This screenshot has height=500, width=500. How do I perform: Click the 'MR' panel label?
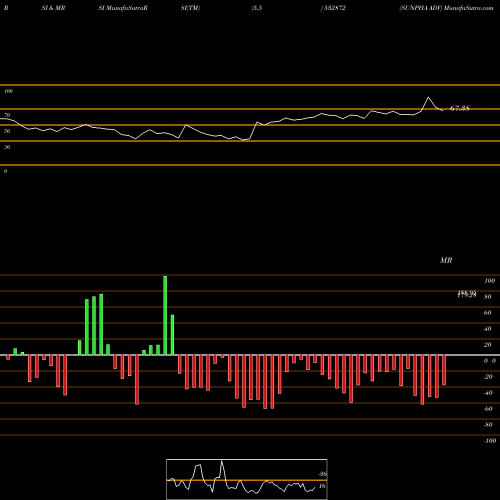point(446,260)
